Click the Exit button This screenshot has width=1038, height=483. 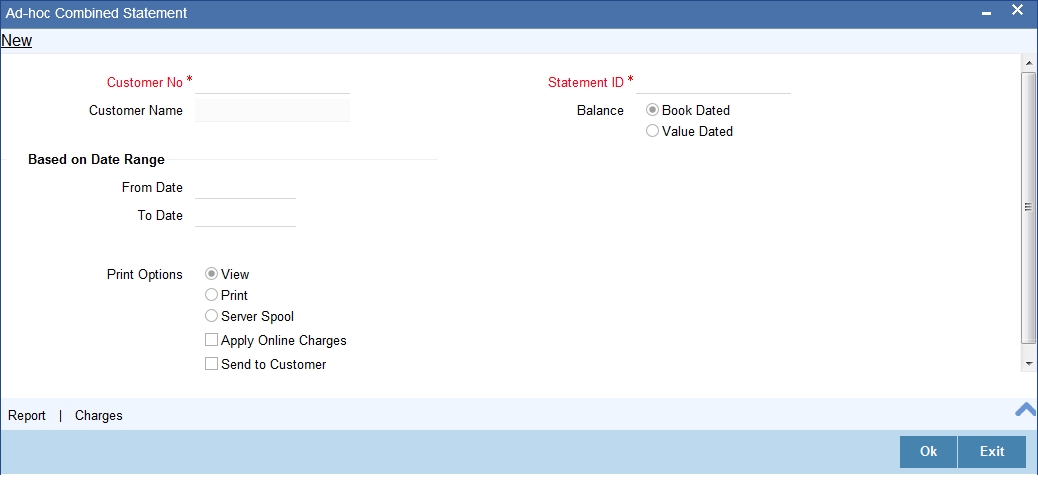coord(992,451)
